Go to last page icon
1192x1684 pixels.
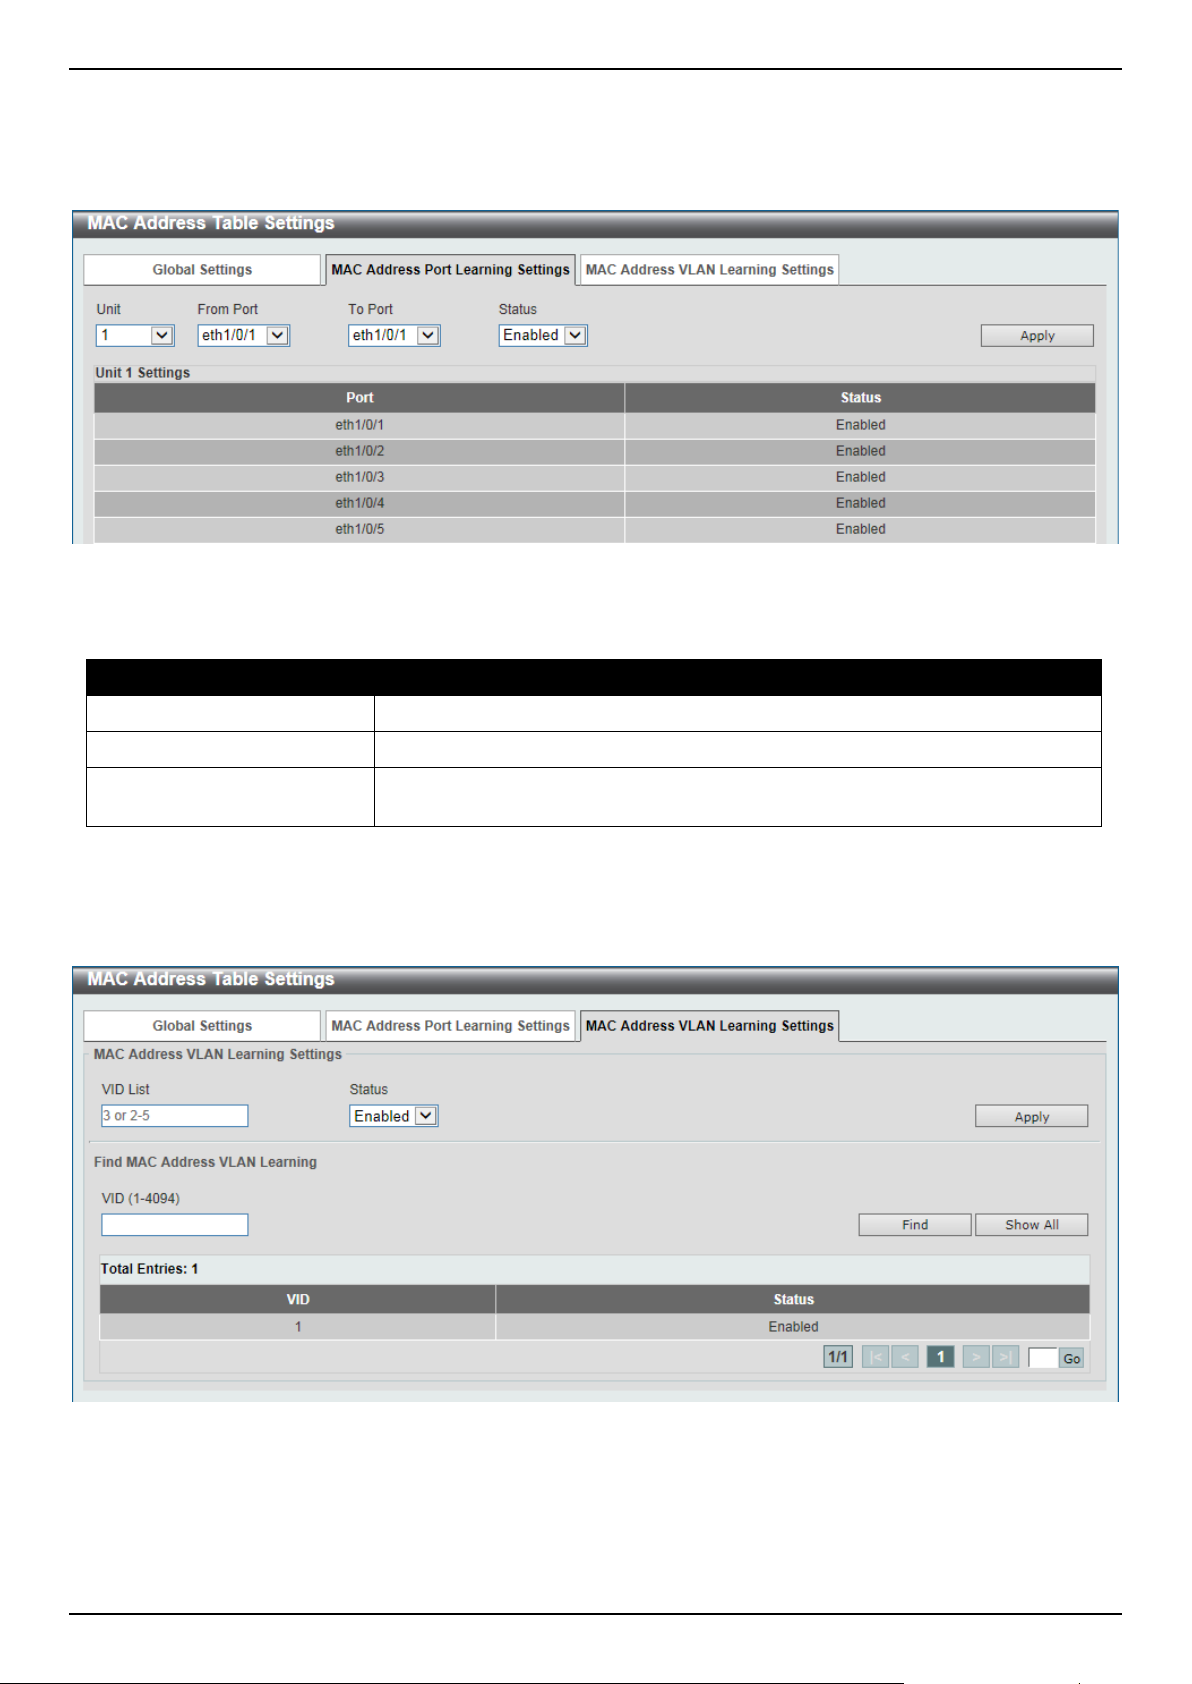coord(1006,1357)
